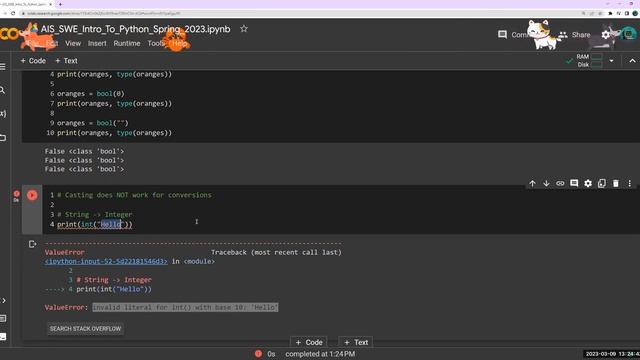Open cell editor settings gear
640x360 pixels.
coord(588,184)
